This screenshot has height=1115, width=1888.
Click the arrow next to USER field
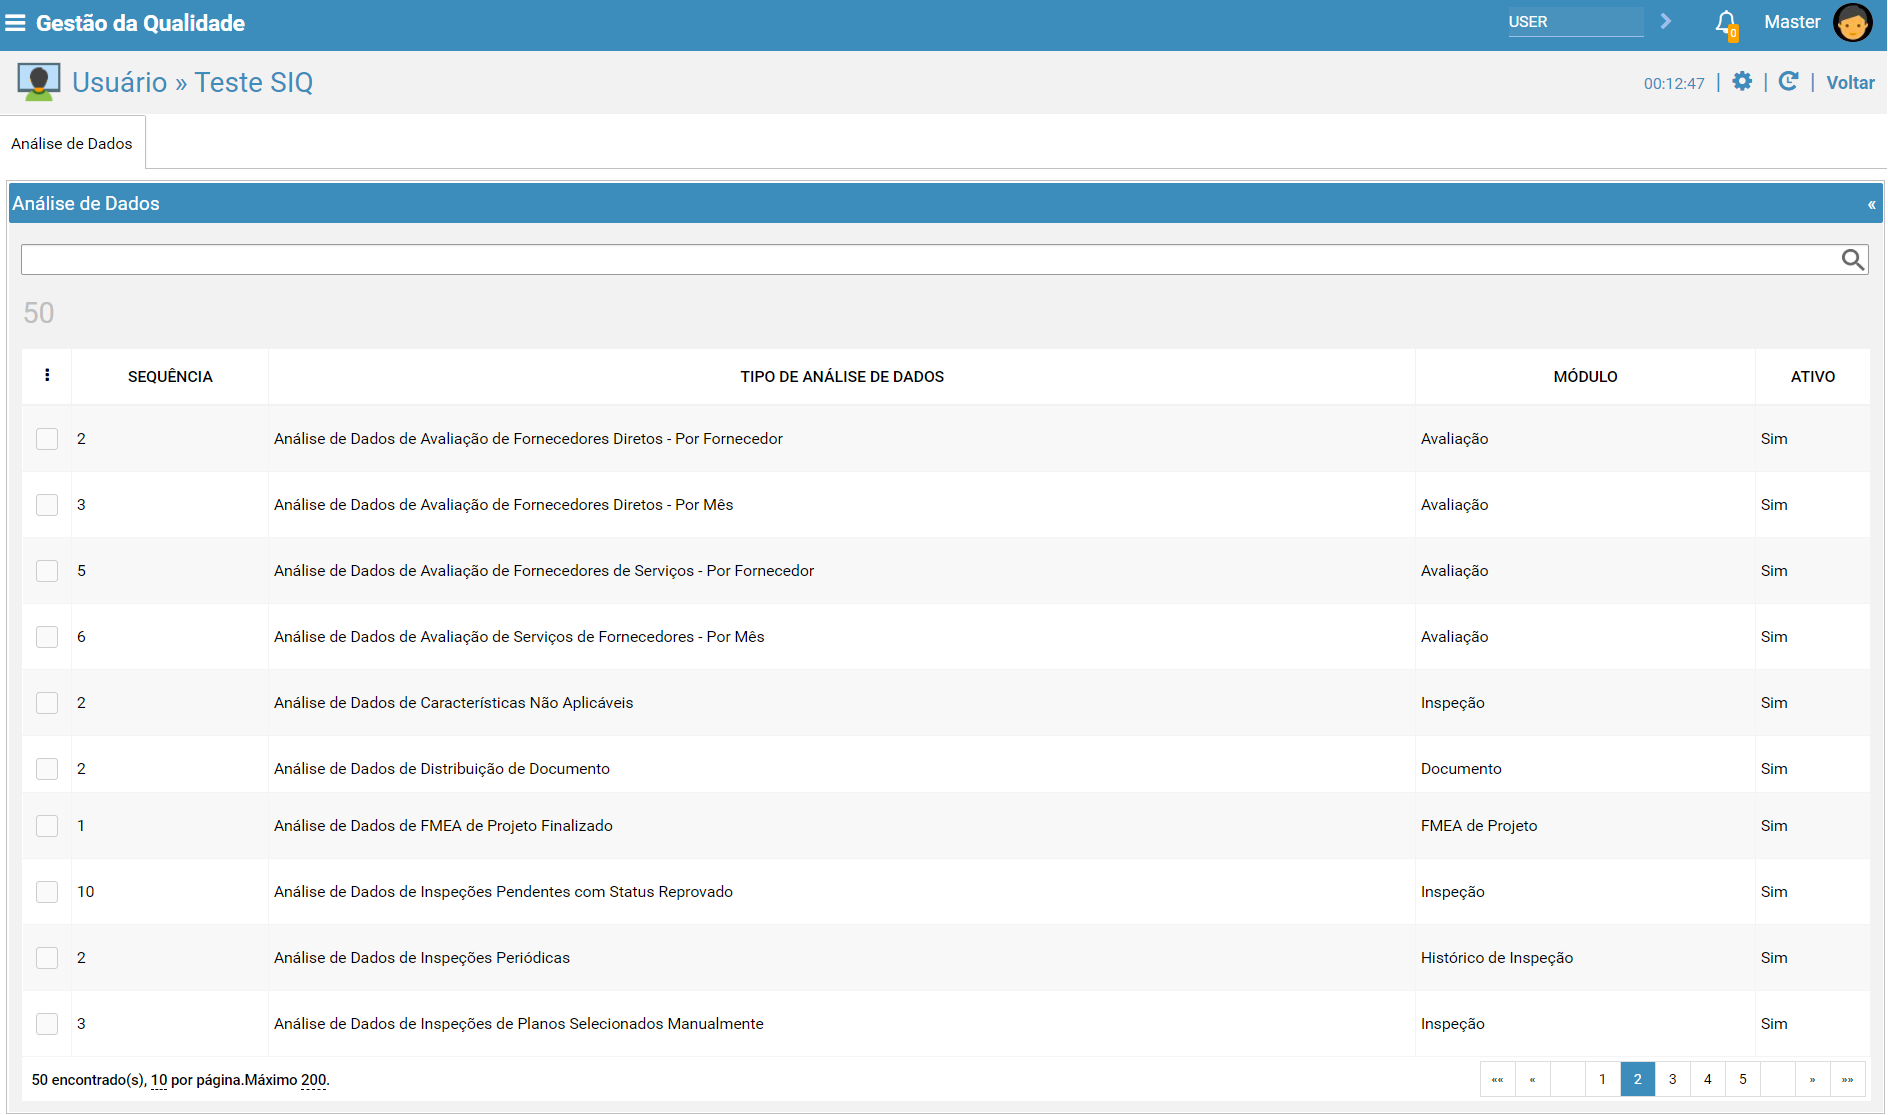pyautogui.click(x=1666, y=21)
